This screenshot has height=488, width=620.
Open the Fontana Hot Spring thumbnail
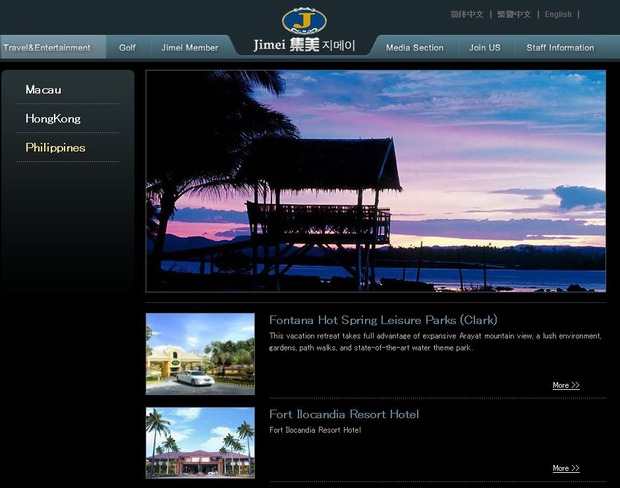200,354
